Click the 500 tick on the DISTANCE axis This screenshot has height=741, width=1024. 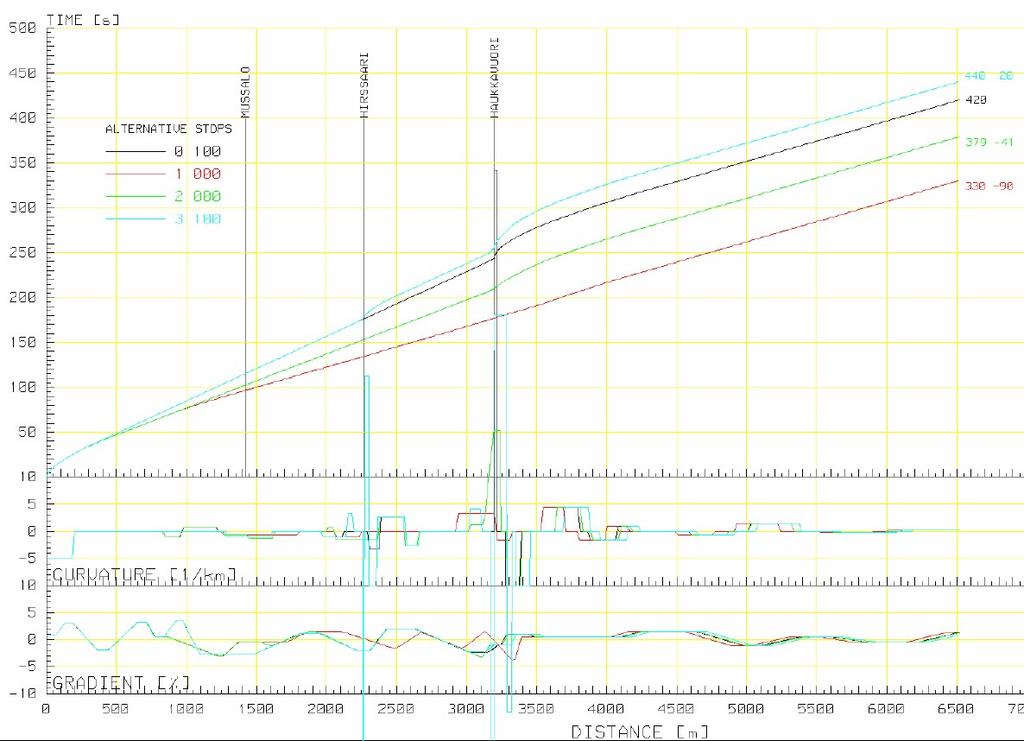coord(116,709)
